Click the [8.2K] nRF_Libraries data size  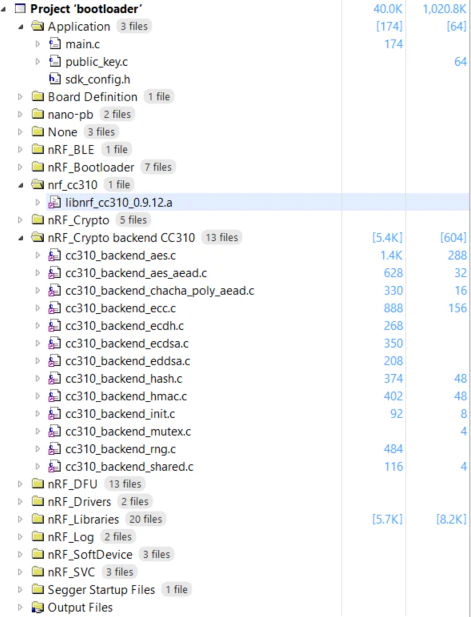click(x=451, y=519)
